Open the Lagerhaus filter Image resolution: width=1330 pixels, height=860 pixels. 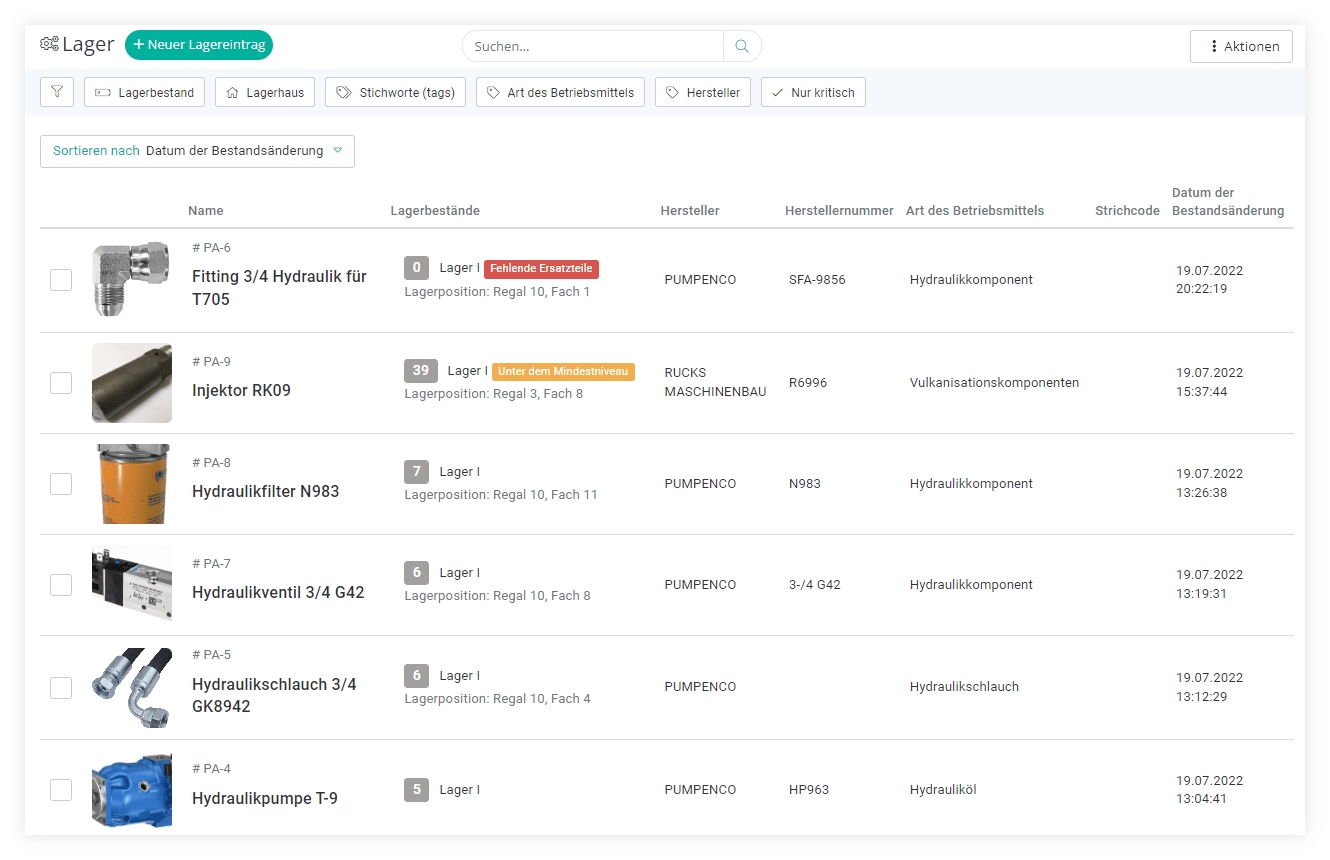pos(265,92)
